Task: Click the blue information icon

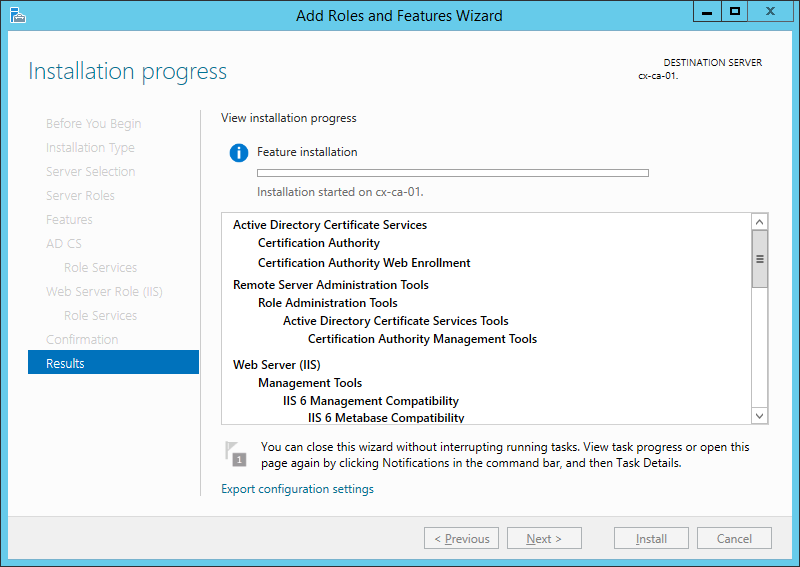Action: pos(238,153)
